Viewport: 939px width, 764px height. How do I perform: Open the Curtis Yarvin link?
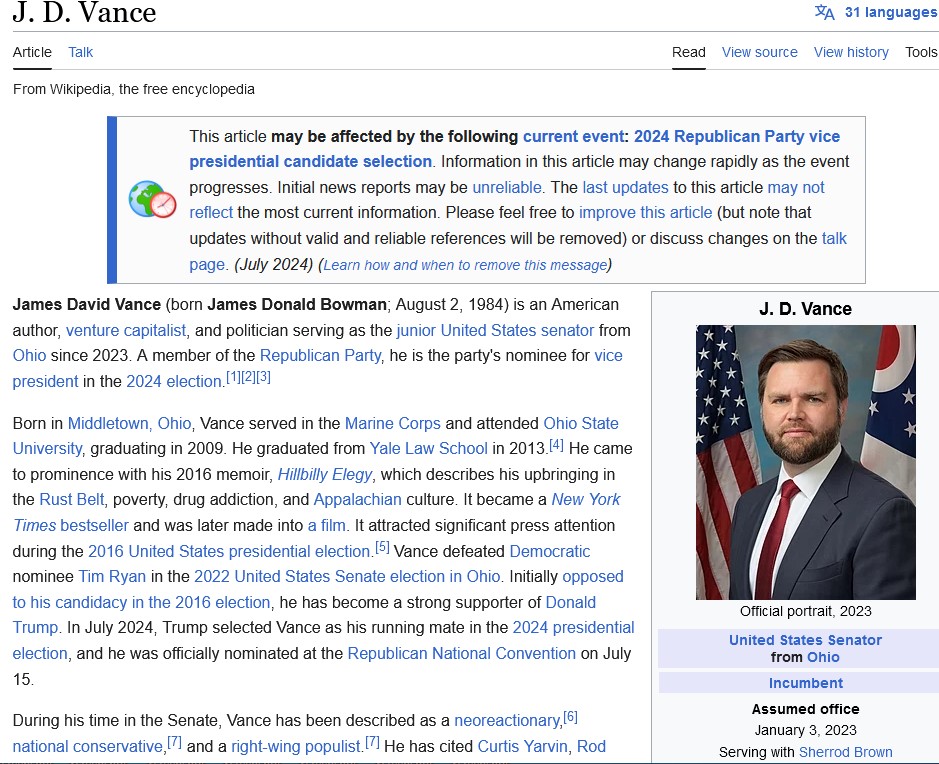point(522,747)
